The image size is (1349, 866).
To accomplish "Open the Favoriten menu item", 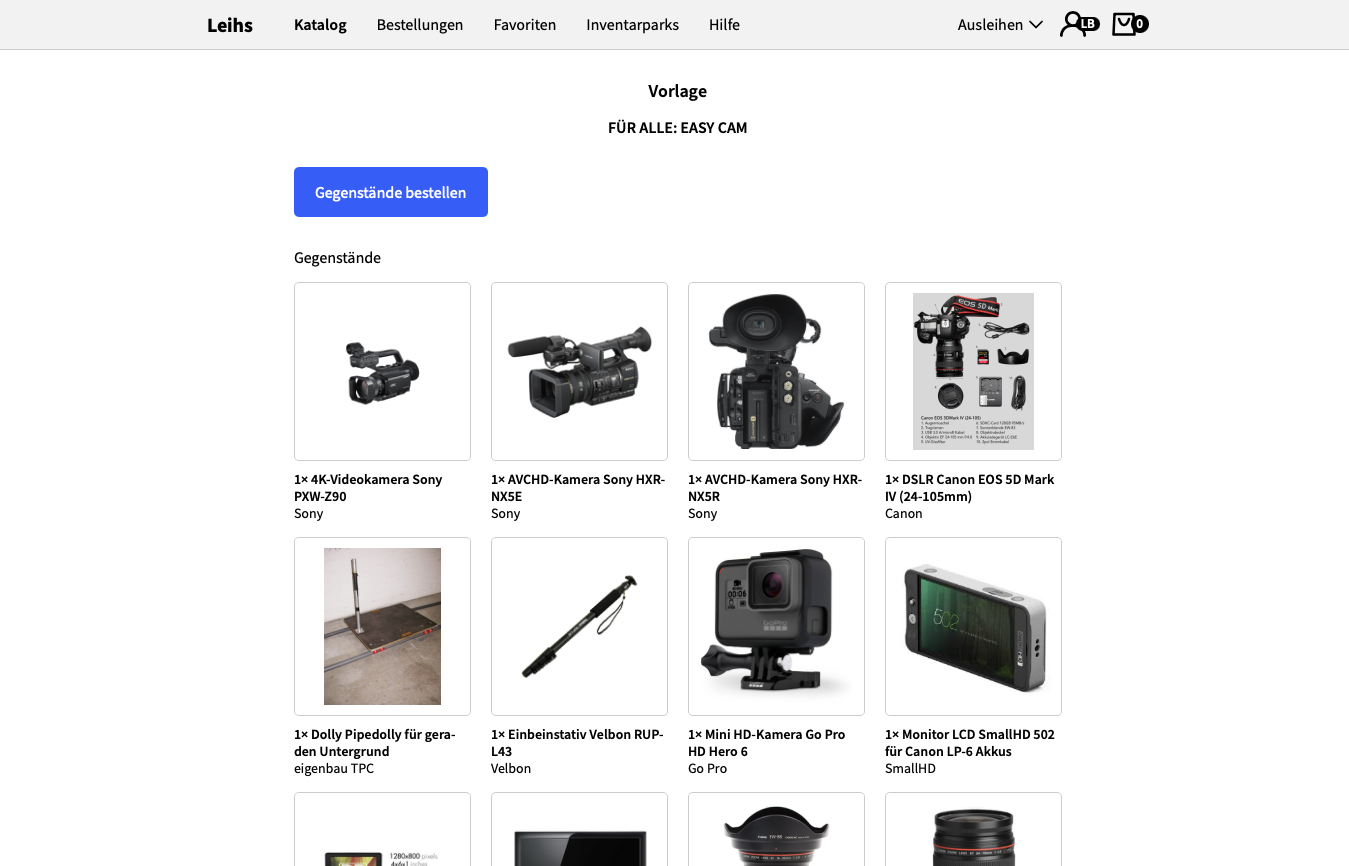I will (x=525, y=25).
